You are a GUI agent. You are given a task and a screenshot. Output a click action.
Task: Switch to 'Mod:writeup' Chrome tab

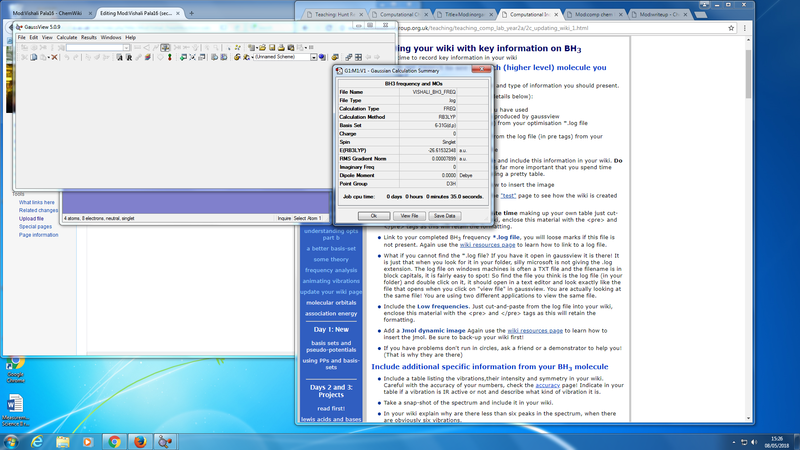tap(659, 14)
